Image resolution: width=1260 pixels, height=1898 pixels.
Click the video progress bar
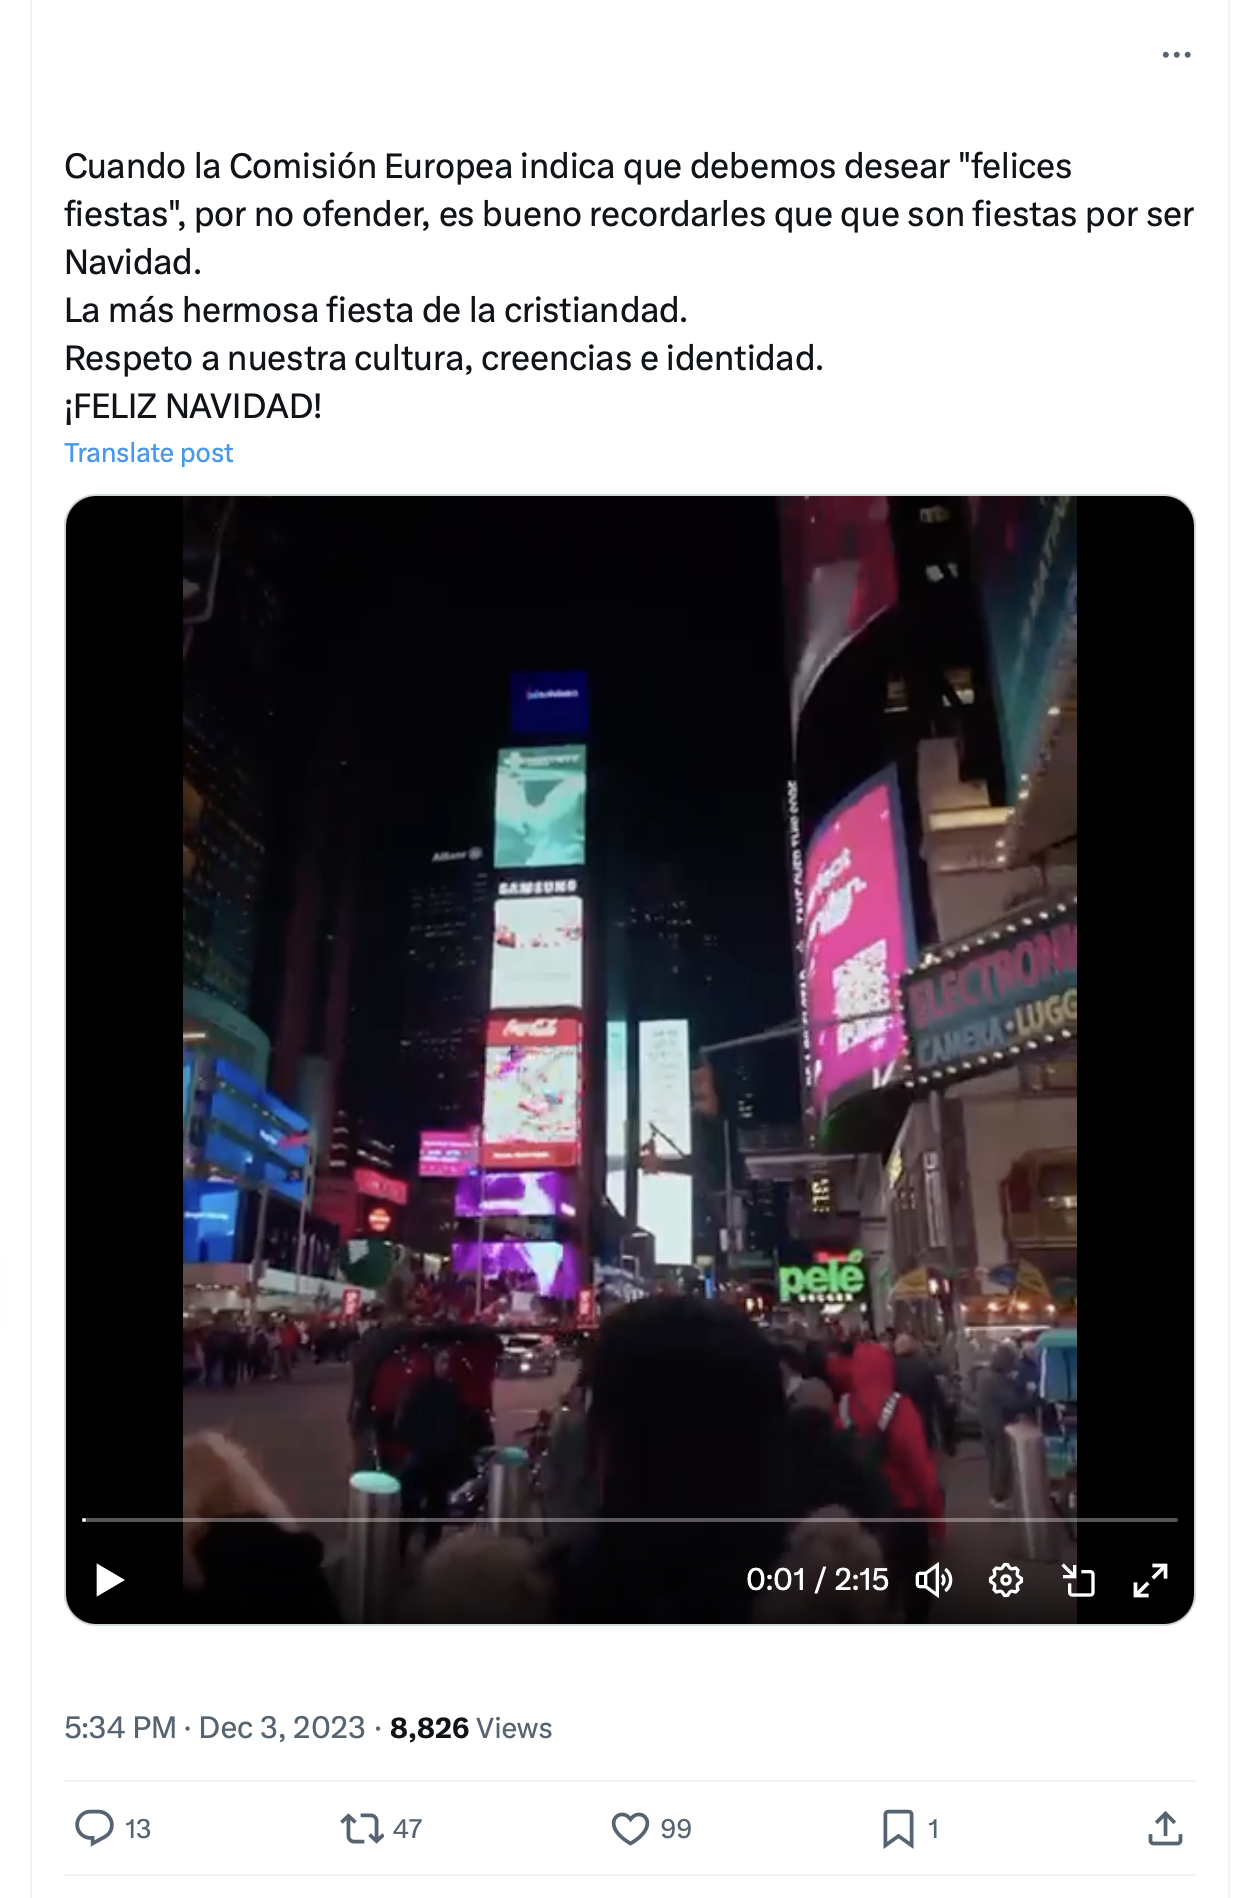630,1519
